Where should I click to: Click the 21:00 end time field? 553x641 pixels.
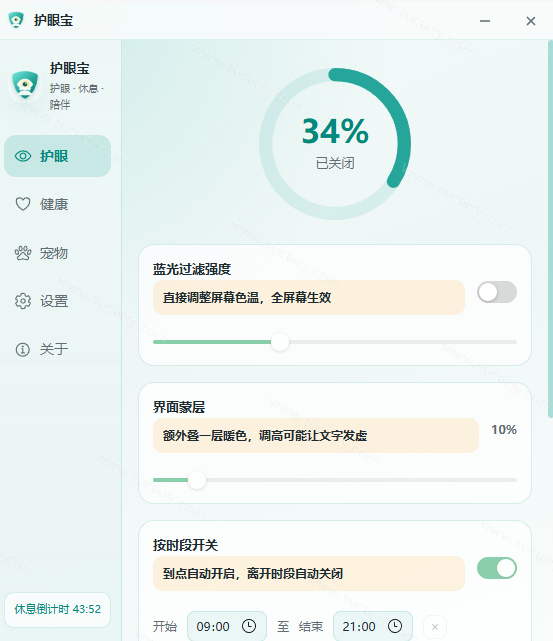tap(373, 626)
